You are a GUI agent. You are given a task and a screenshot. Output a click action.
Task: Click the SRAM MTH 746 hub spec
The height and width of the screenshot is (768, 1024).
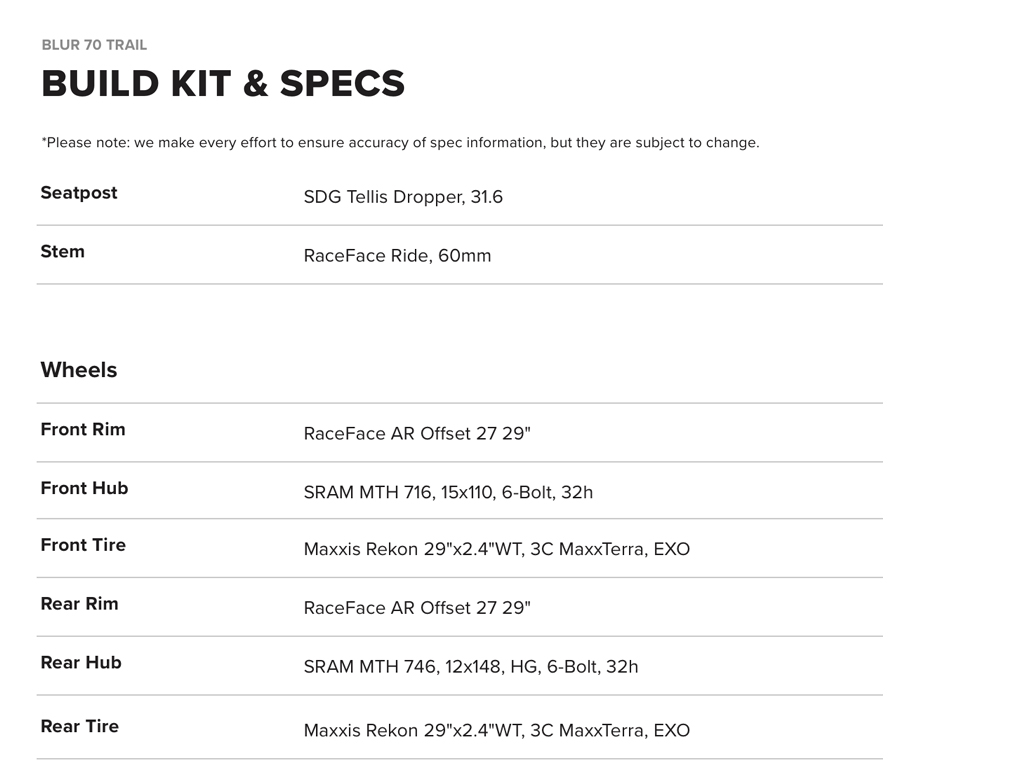(471, 667)
